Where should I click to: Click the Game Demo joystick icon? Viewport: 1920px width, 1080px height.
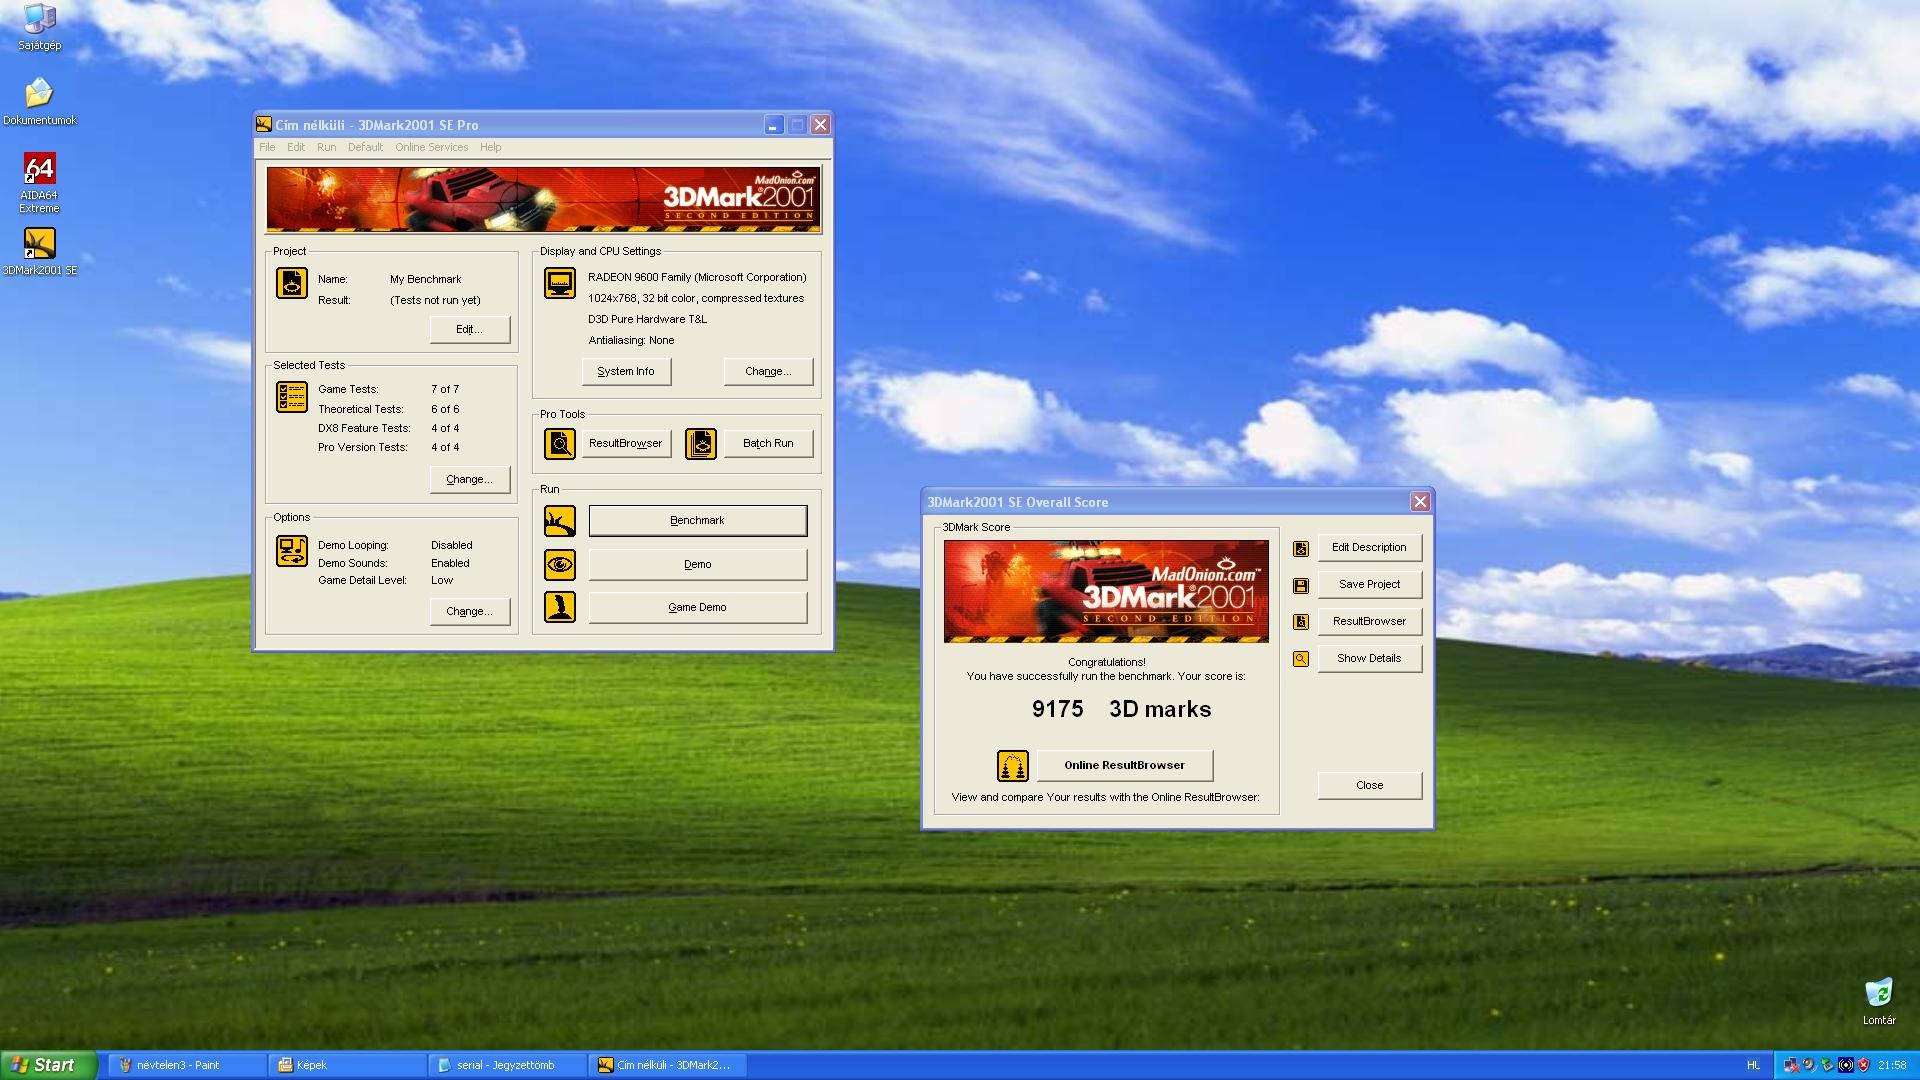pyautogui.click(x=559, y=607)
